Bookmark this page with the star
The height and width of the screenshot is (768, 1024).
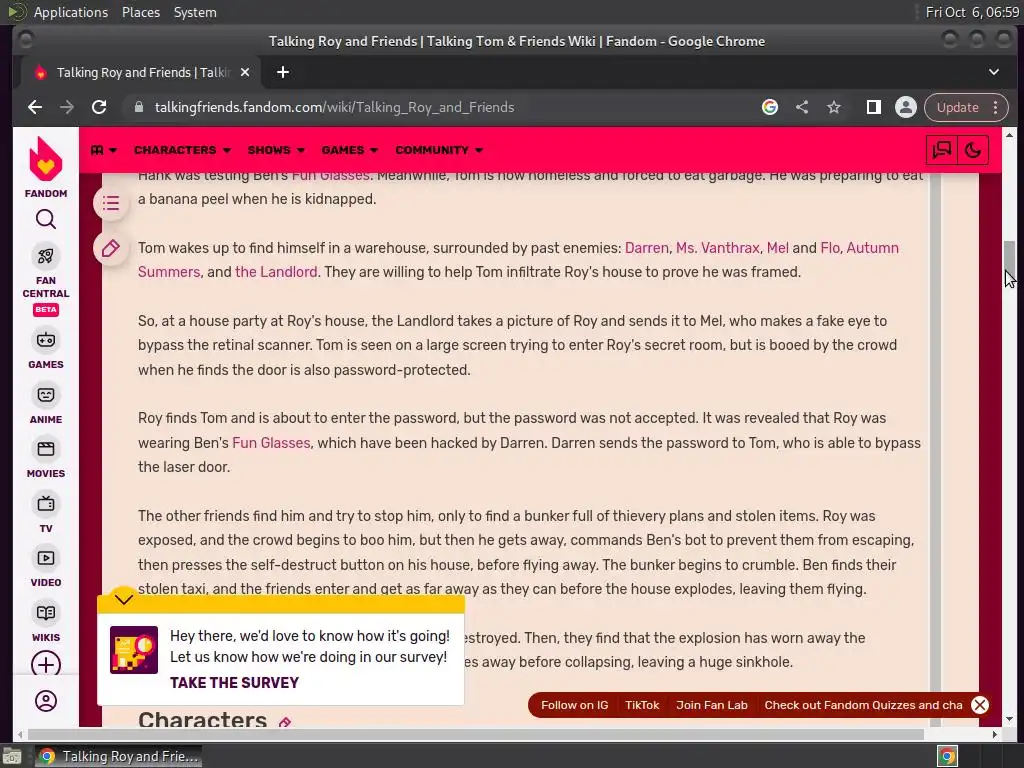(834, 107)
